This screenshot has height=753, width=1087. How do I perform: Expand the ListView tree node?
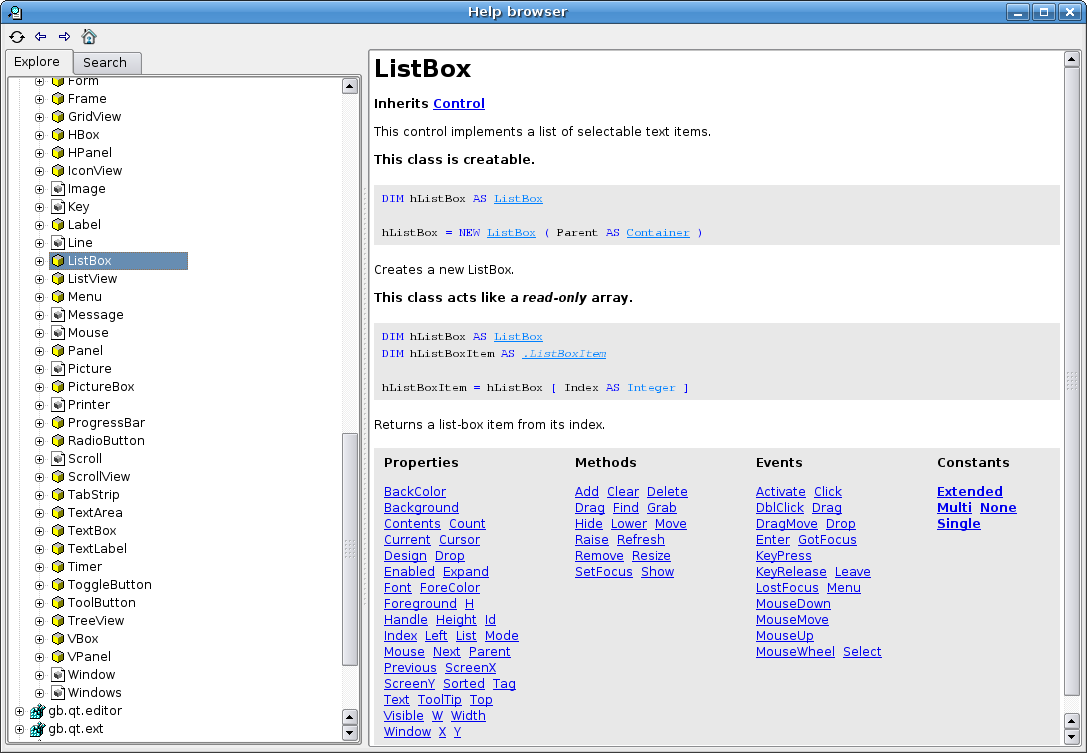pyautogui.click(x=40, y=279)
